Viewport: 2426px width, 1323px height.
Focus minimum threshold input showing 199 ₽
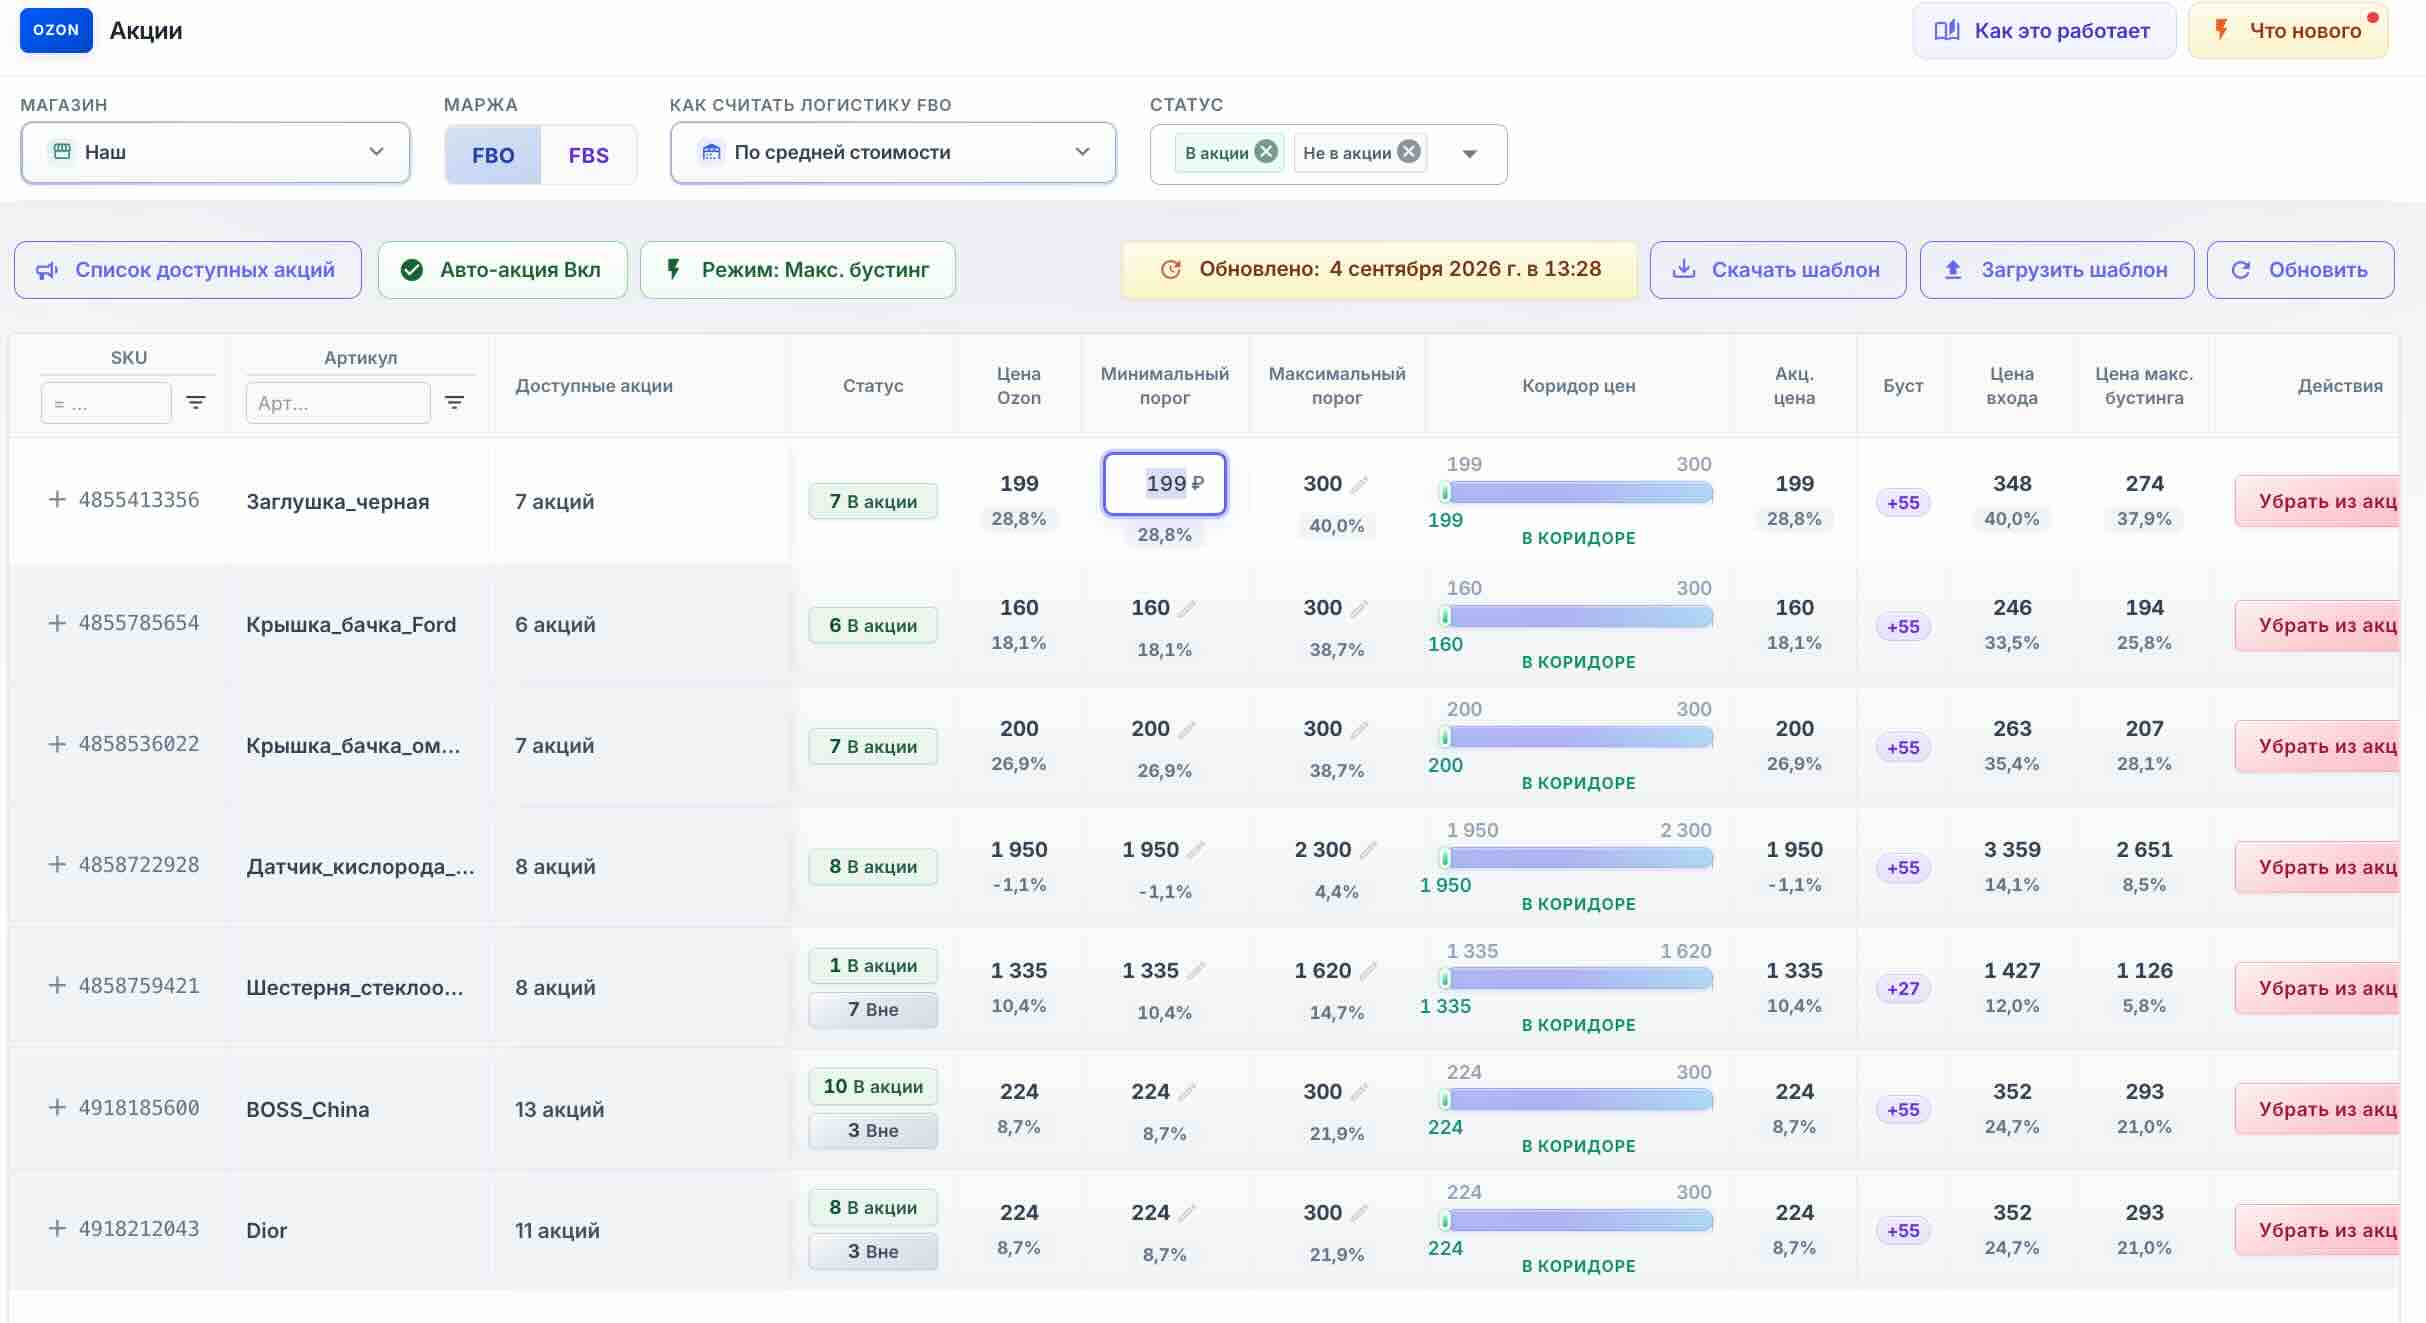coord(1165,484)
